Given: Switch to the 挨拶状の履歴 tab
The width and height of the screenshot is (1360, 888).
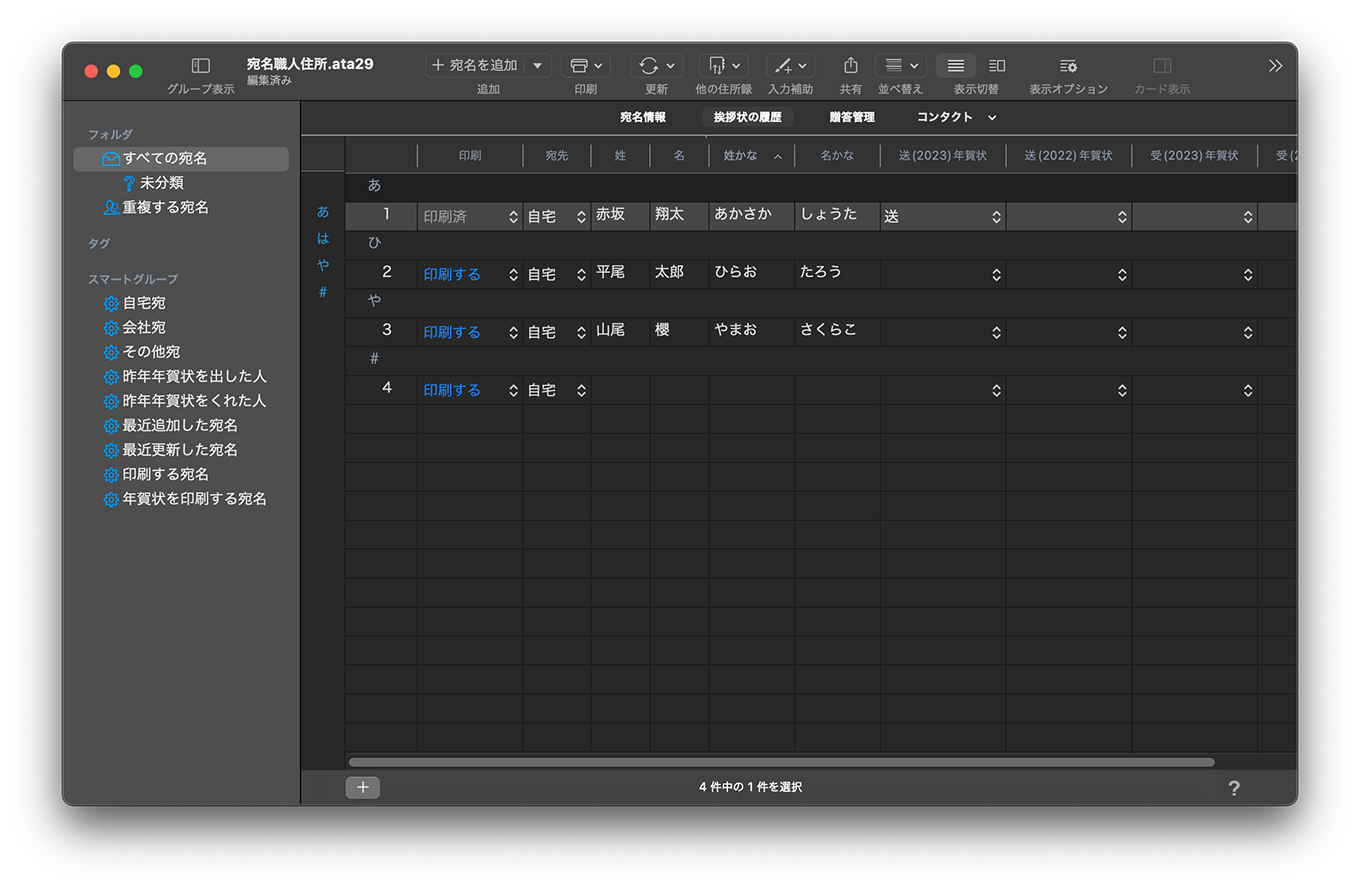Looking at the screenshot, I should [748, 117].
